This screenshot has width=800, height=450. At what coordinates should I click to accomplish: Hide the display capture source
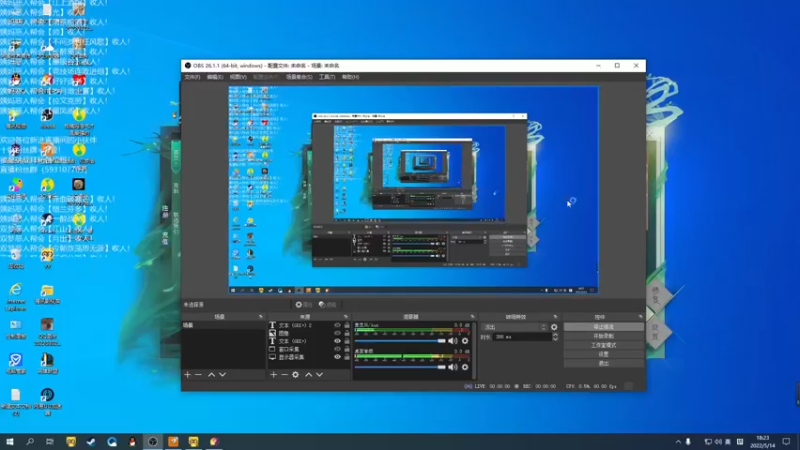coord(337,357)
